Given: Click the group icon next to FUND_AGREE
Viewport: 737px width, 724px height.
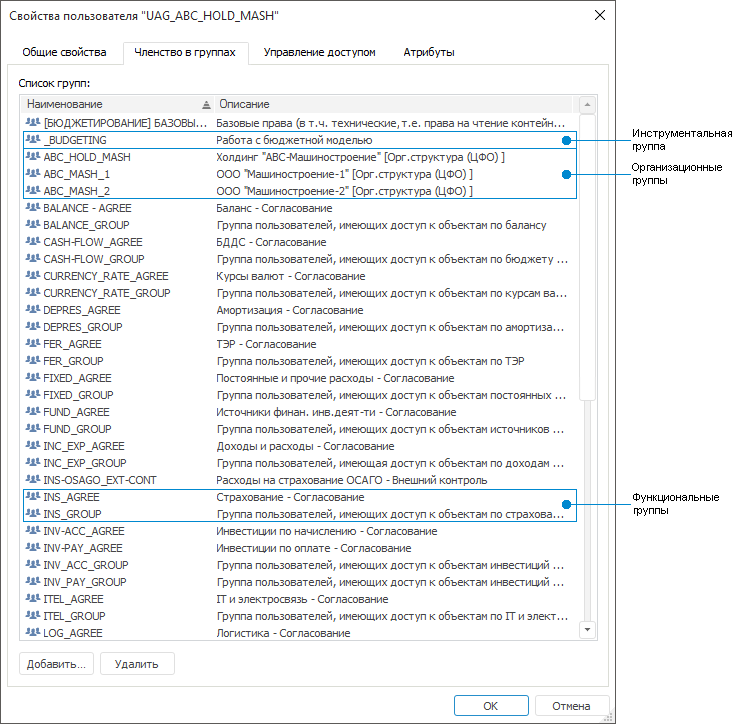Looking at the screenshot, I should pyautogui.click(x=33, y=412).
